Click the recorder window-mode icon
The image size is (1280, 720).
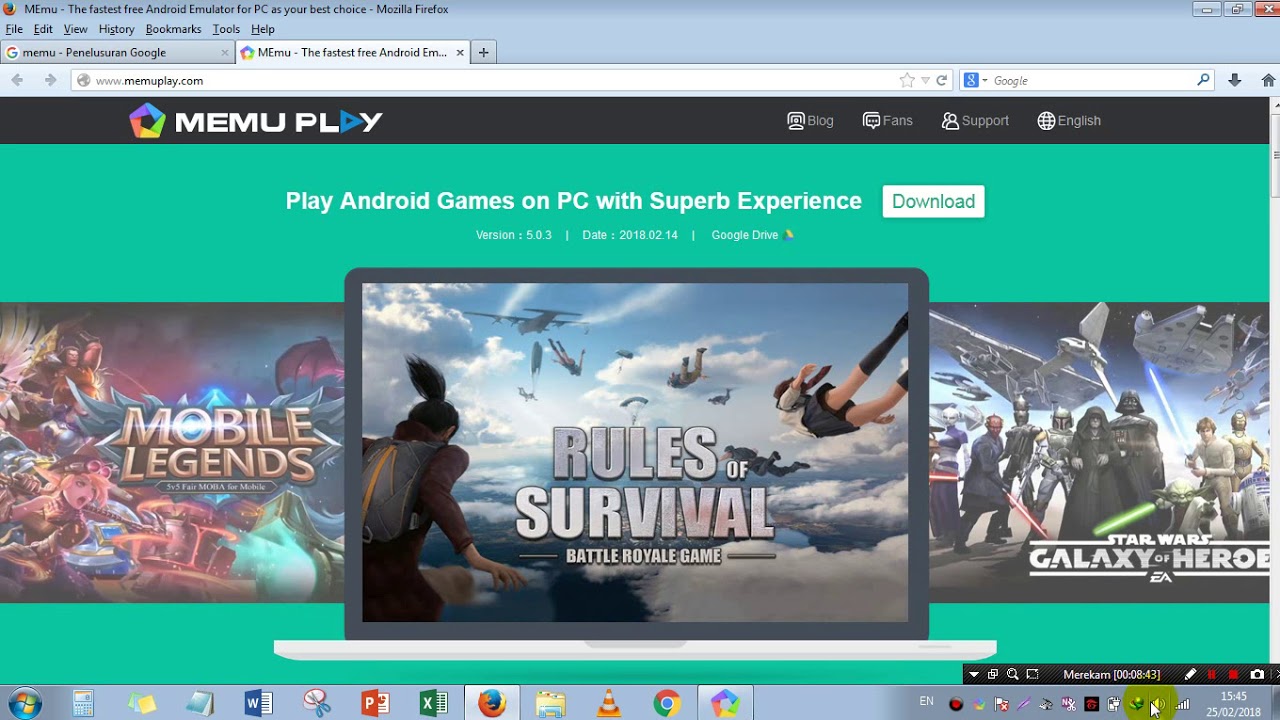(993, 675)
